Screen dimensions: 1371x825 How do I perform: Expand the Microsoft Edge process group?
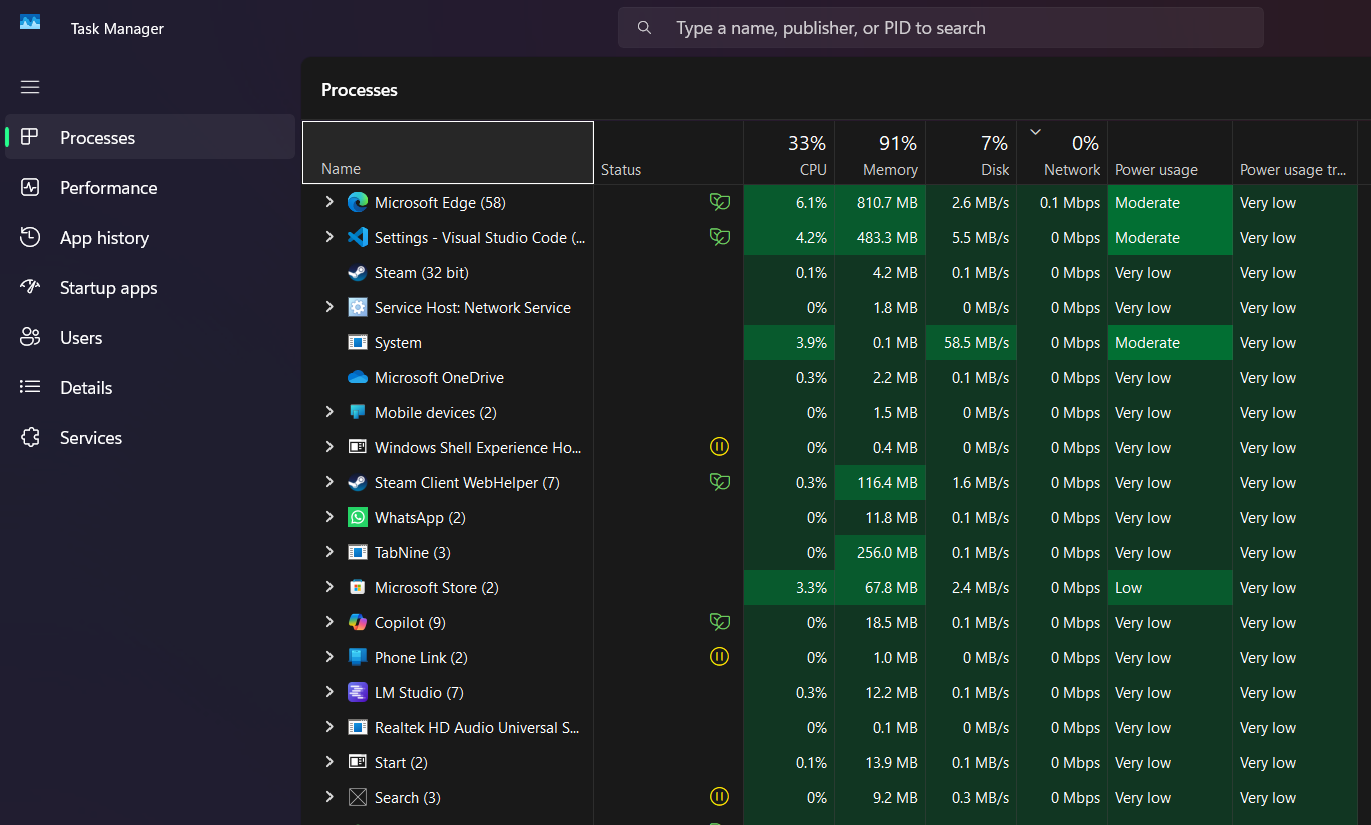(329, 202)
